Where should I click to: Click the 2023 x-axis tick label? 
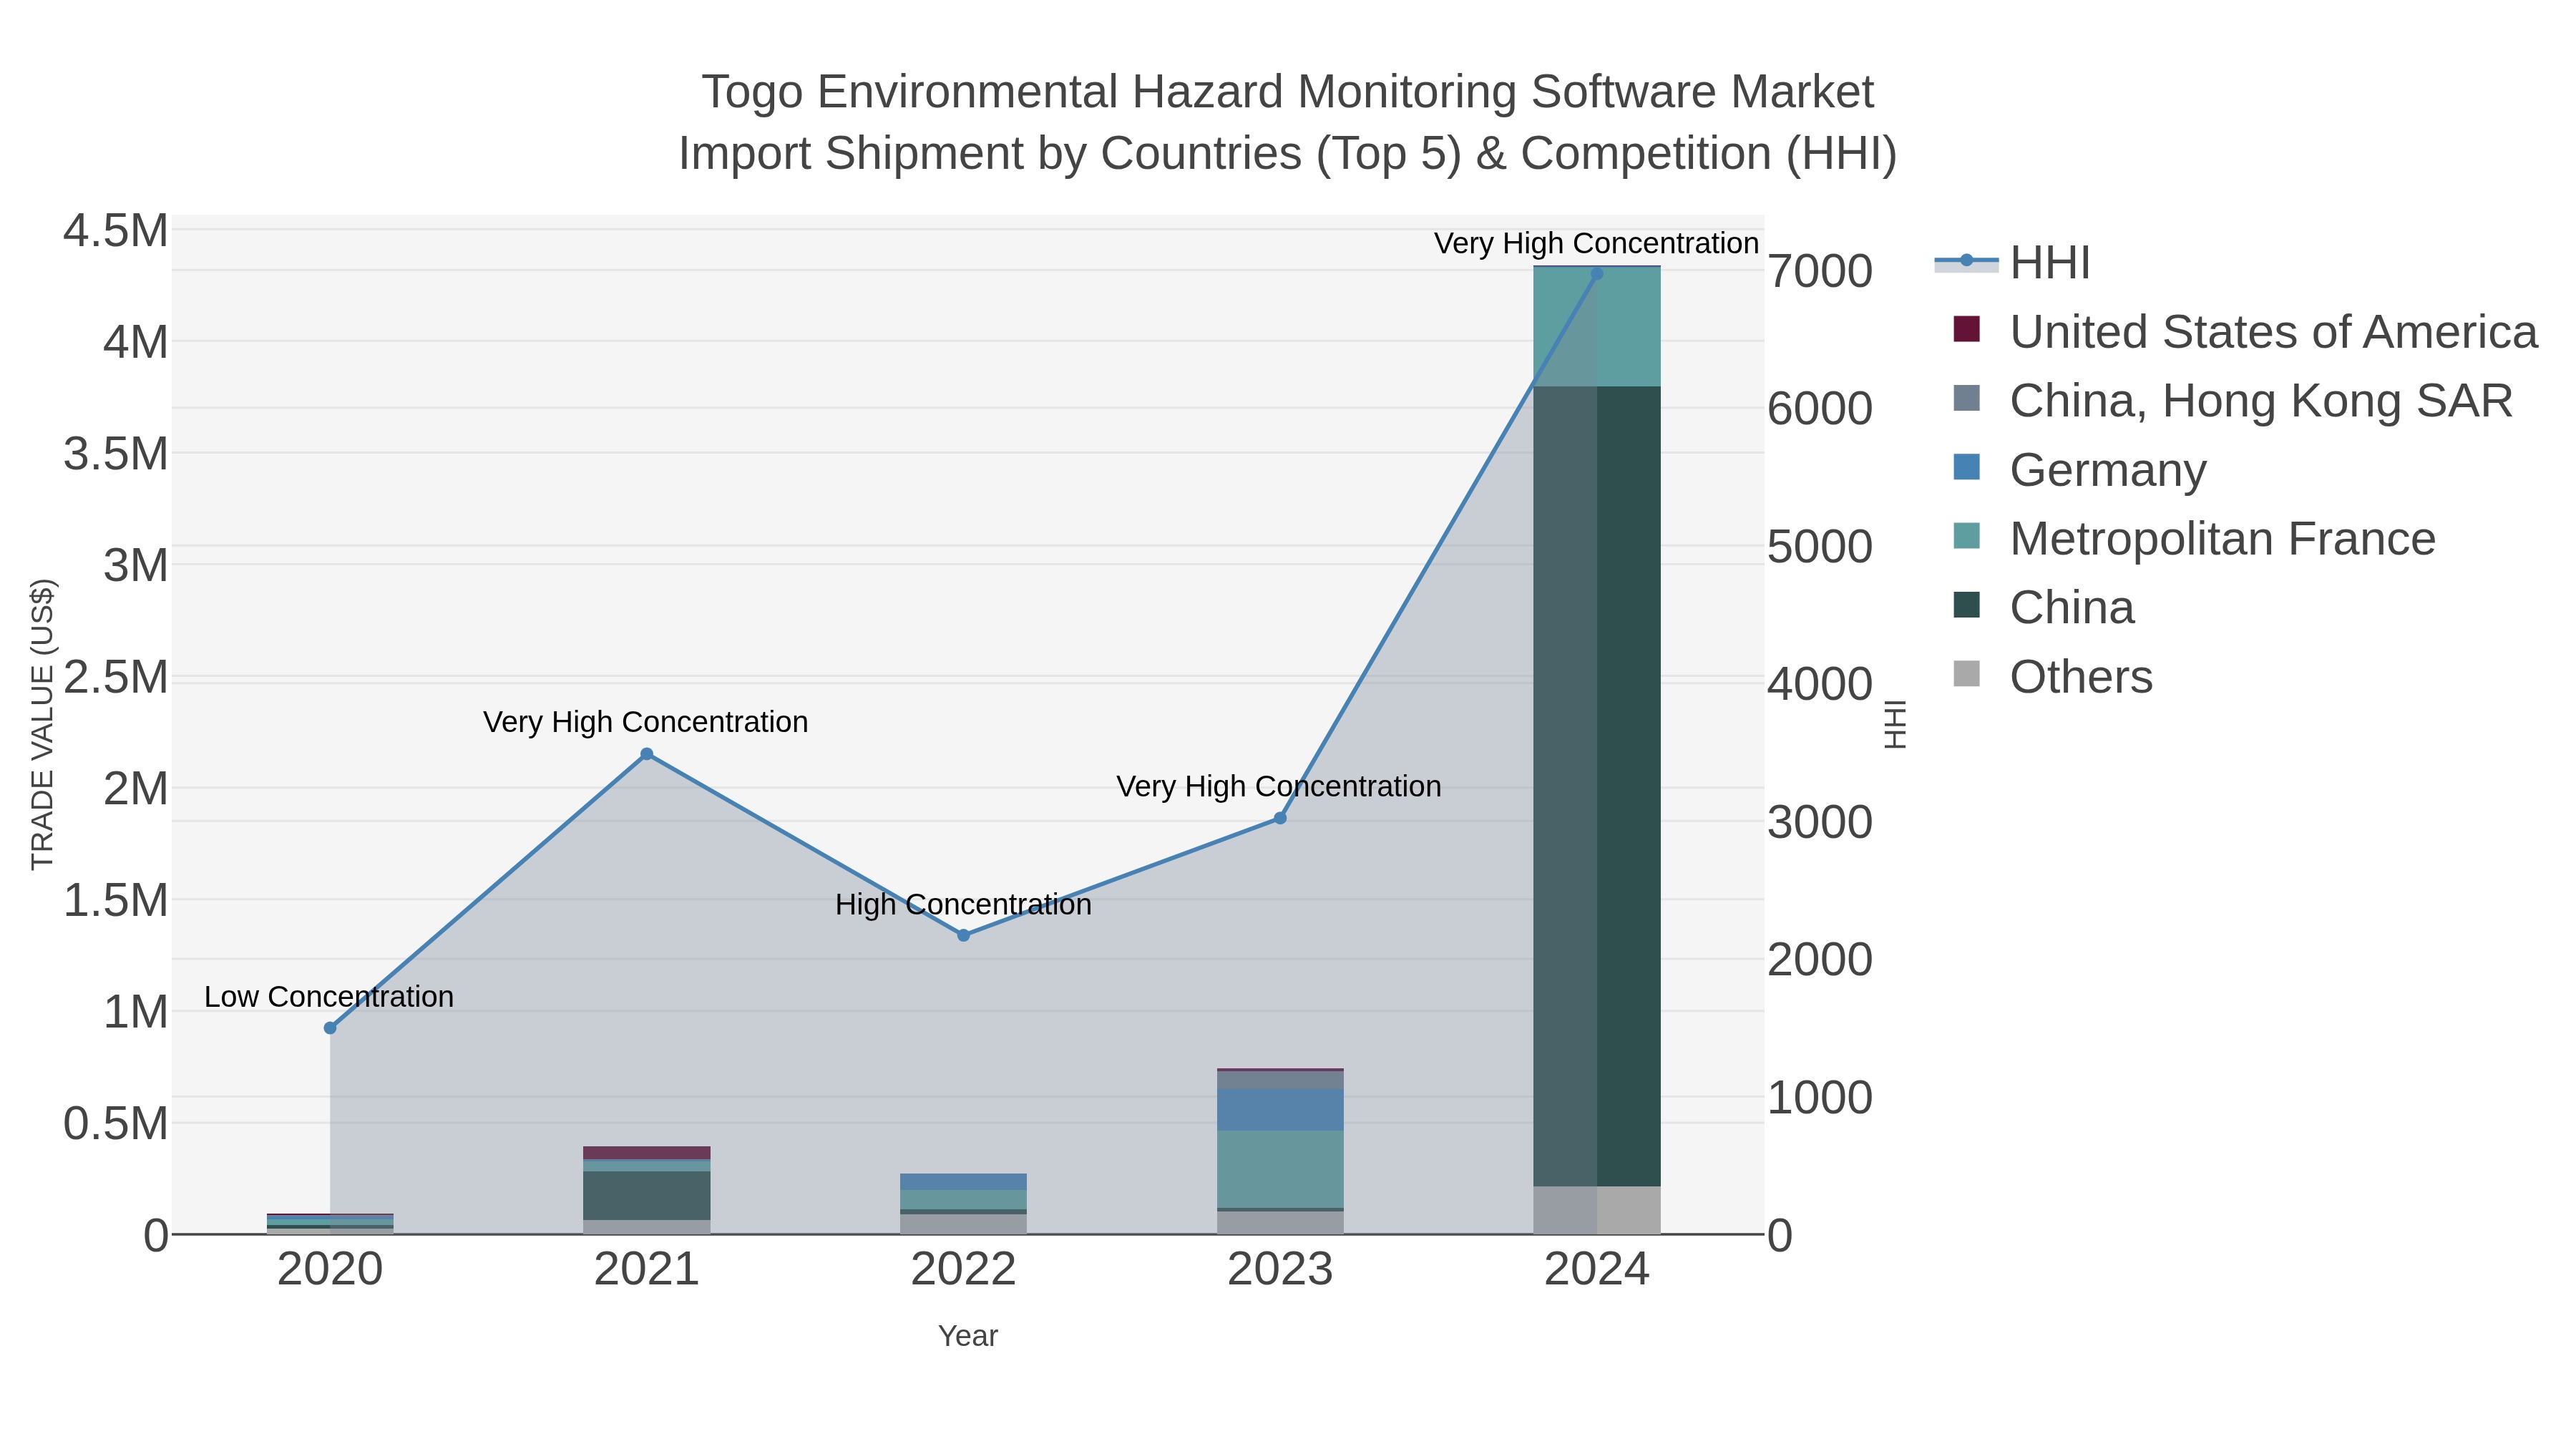(x=1280, y=1270)
